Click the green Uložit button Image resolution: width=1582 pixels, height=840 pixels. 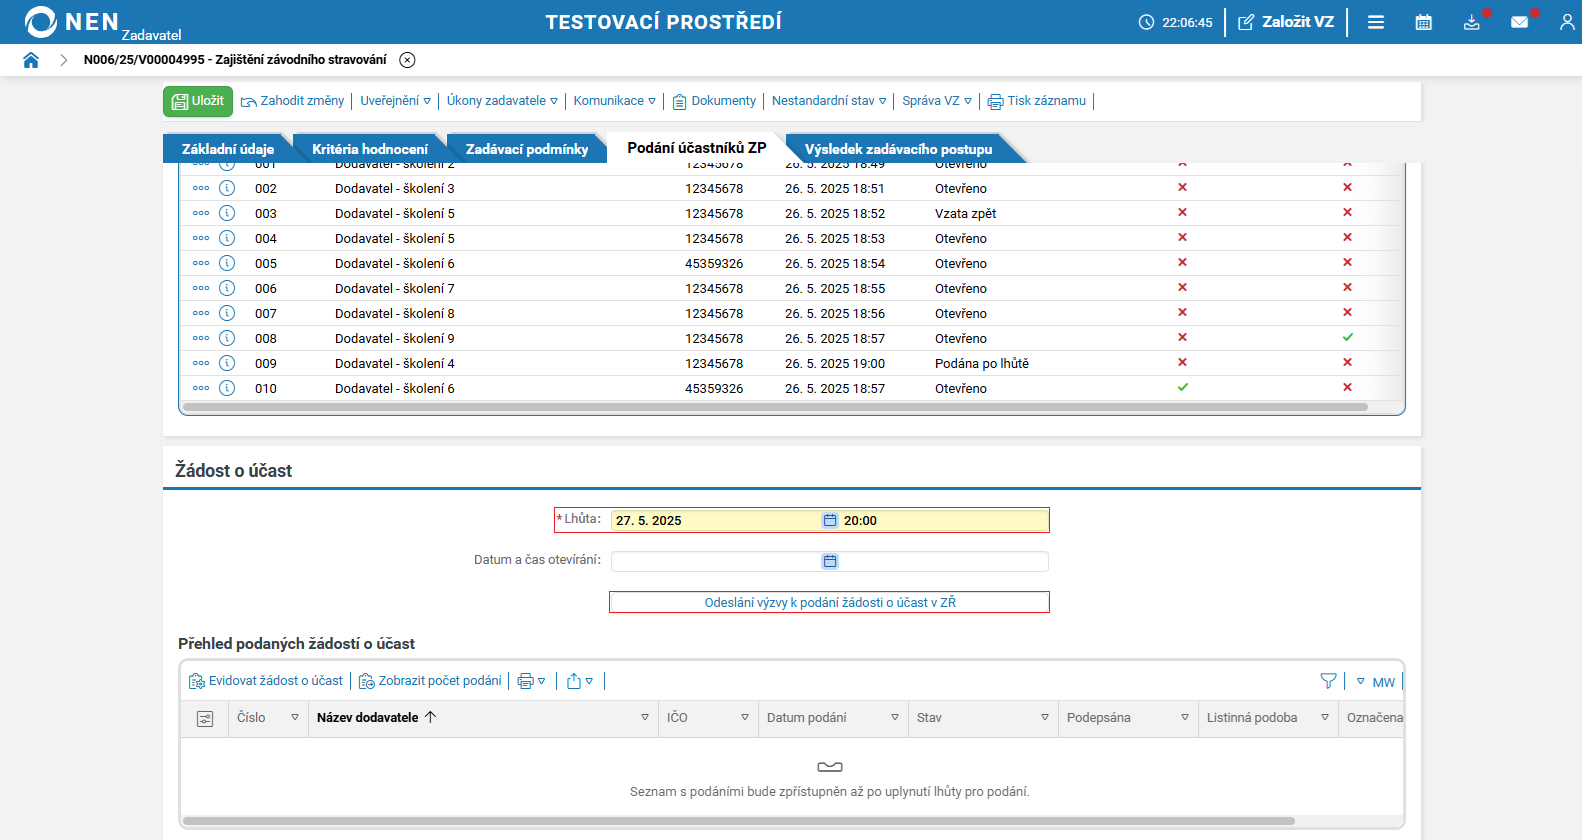coord(198,101)
